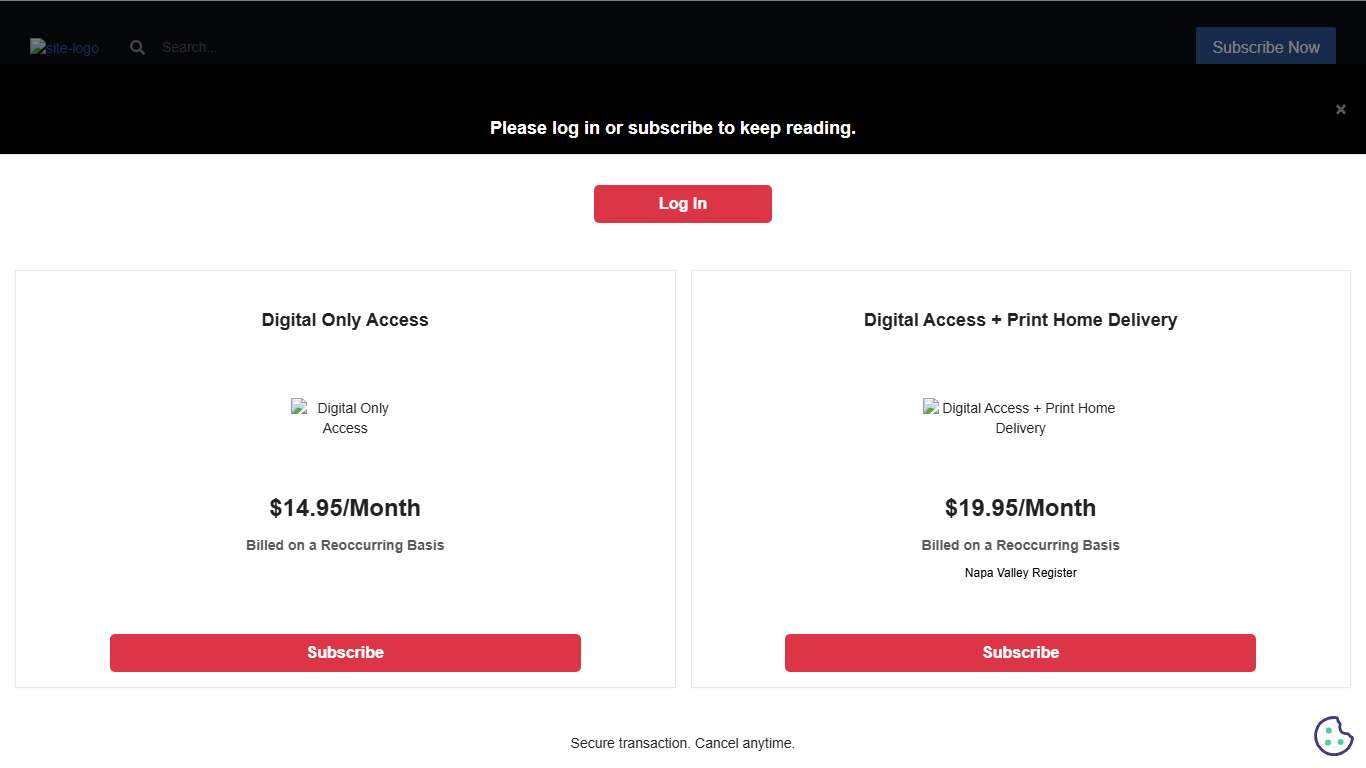Click "Billed on a Reoccurring Basis" under $19.95

(x=1020, y=545)
